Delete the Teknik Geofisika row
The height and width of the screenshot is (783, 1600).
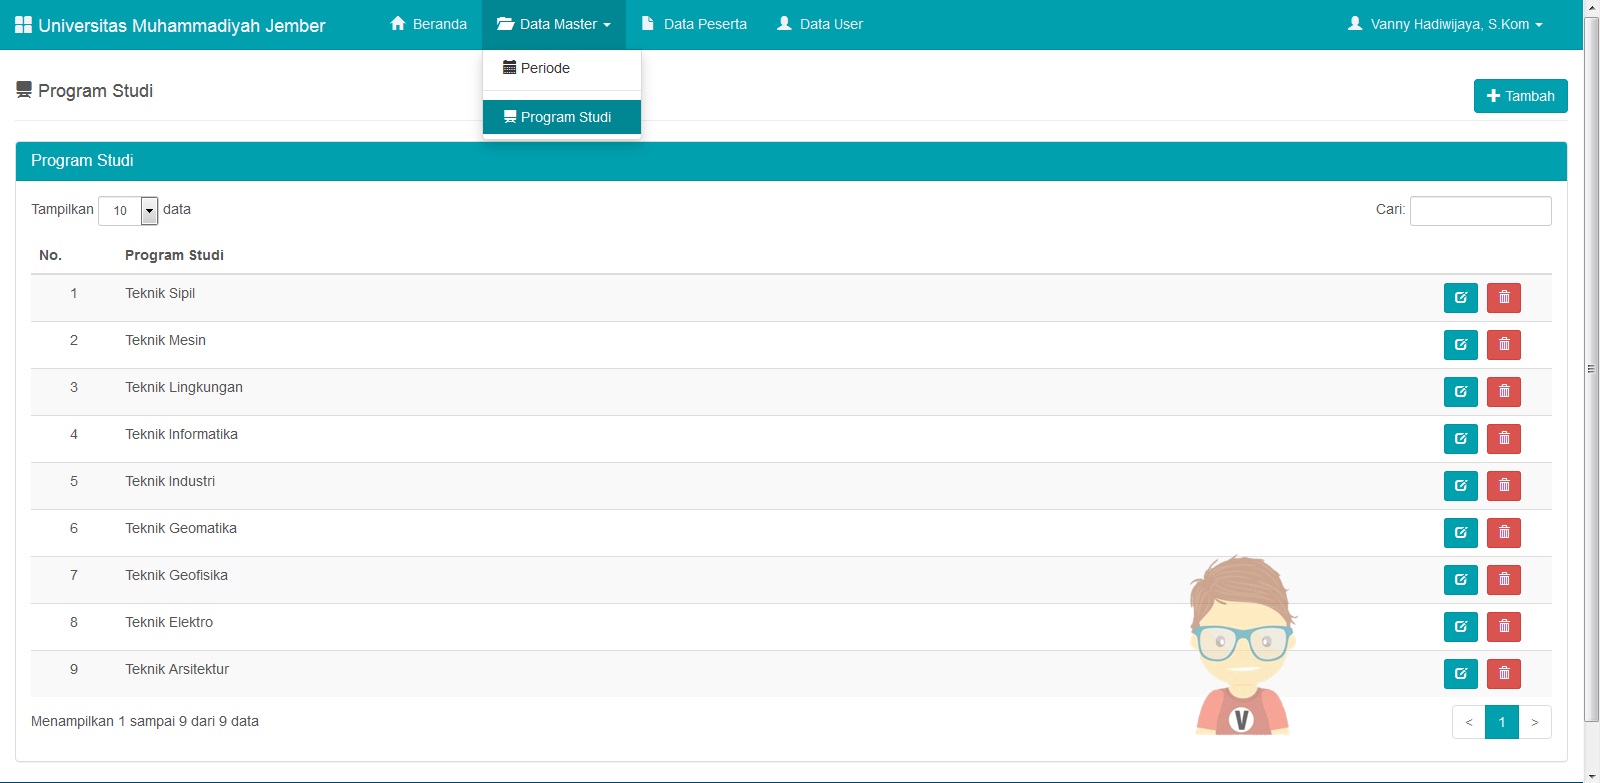[1504, 580]
